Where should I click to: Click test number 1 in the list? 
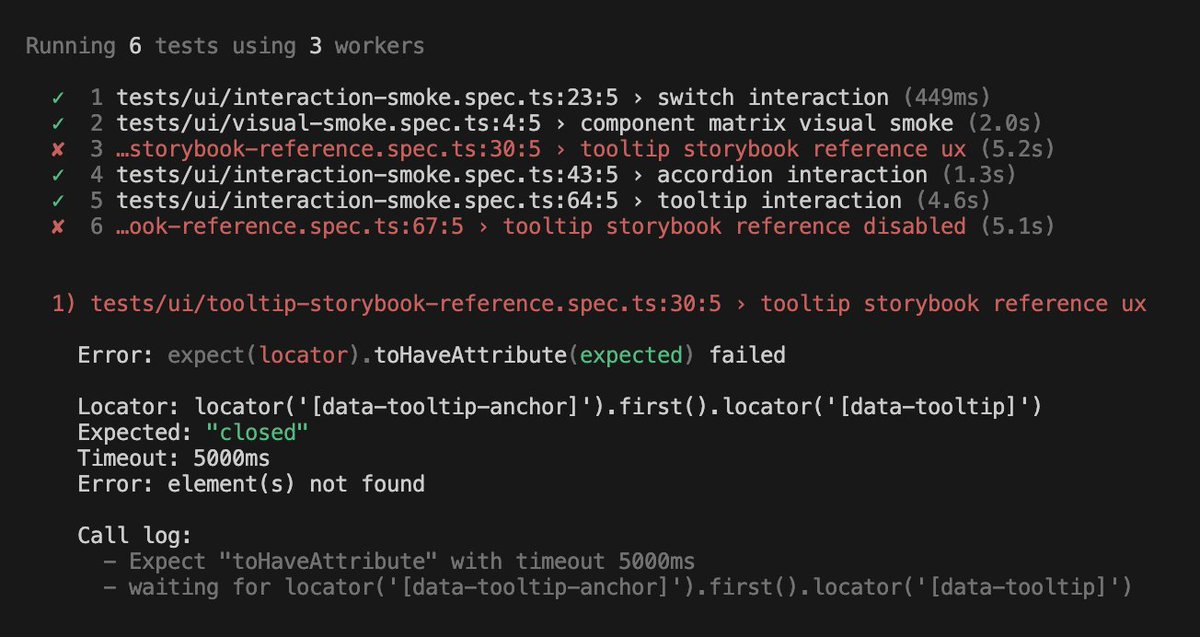(x=97, y=98)
